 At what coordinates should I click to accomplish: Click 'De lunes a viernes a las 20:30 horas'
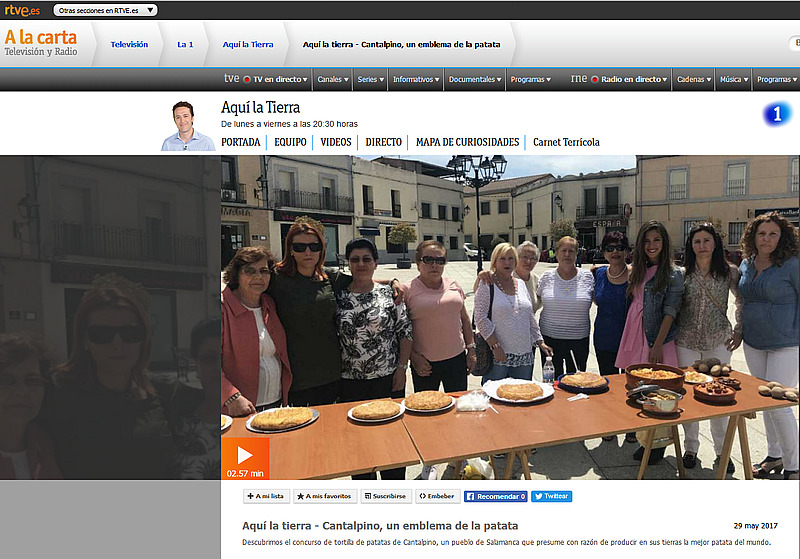(x=289, y=124)
